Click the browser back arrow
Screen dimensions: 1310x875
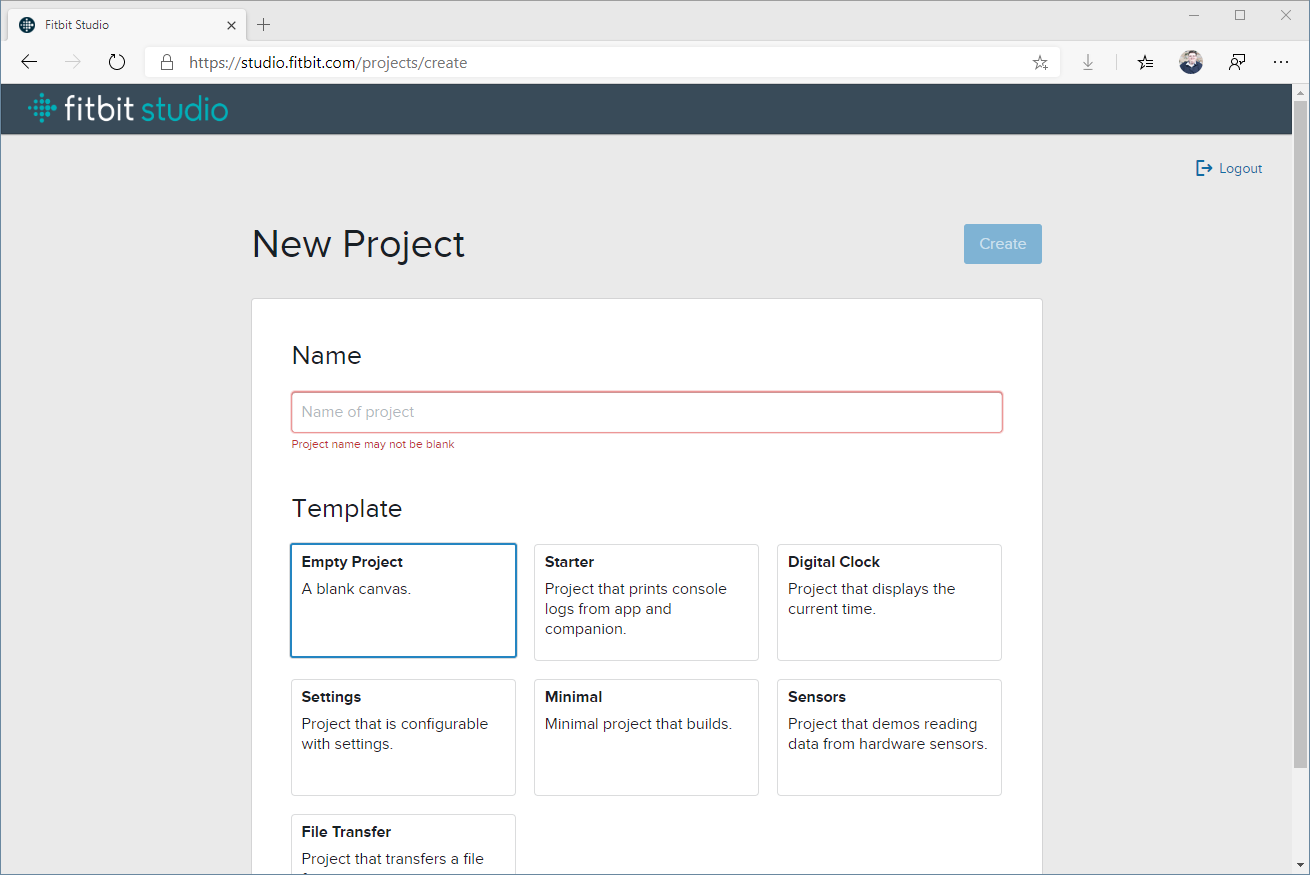point(29,62)
